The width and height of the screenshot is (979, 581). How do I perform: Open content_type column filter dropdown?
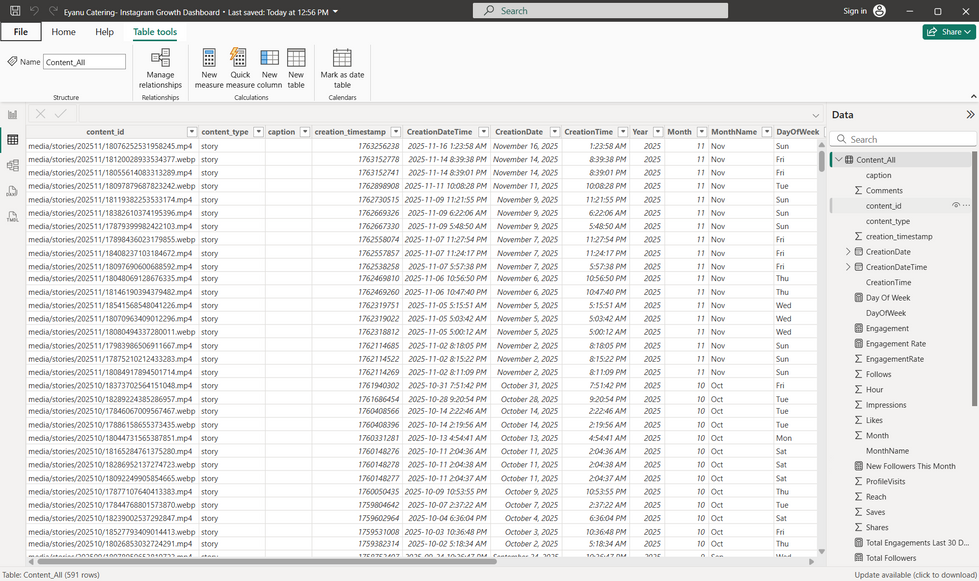(x=258, y=132)
